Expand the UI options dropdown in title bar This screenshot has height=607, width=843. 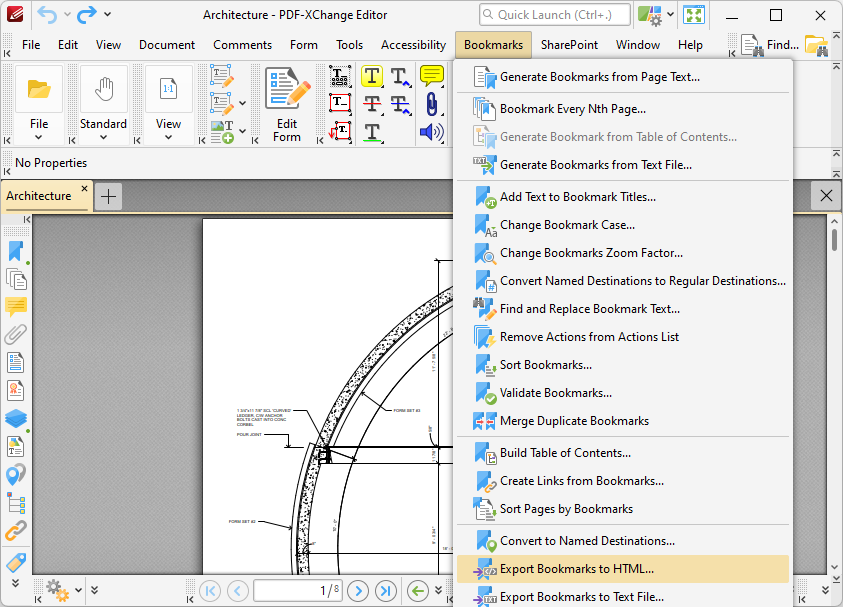(669, 15)
